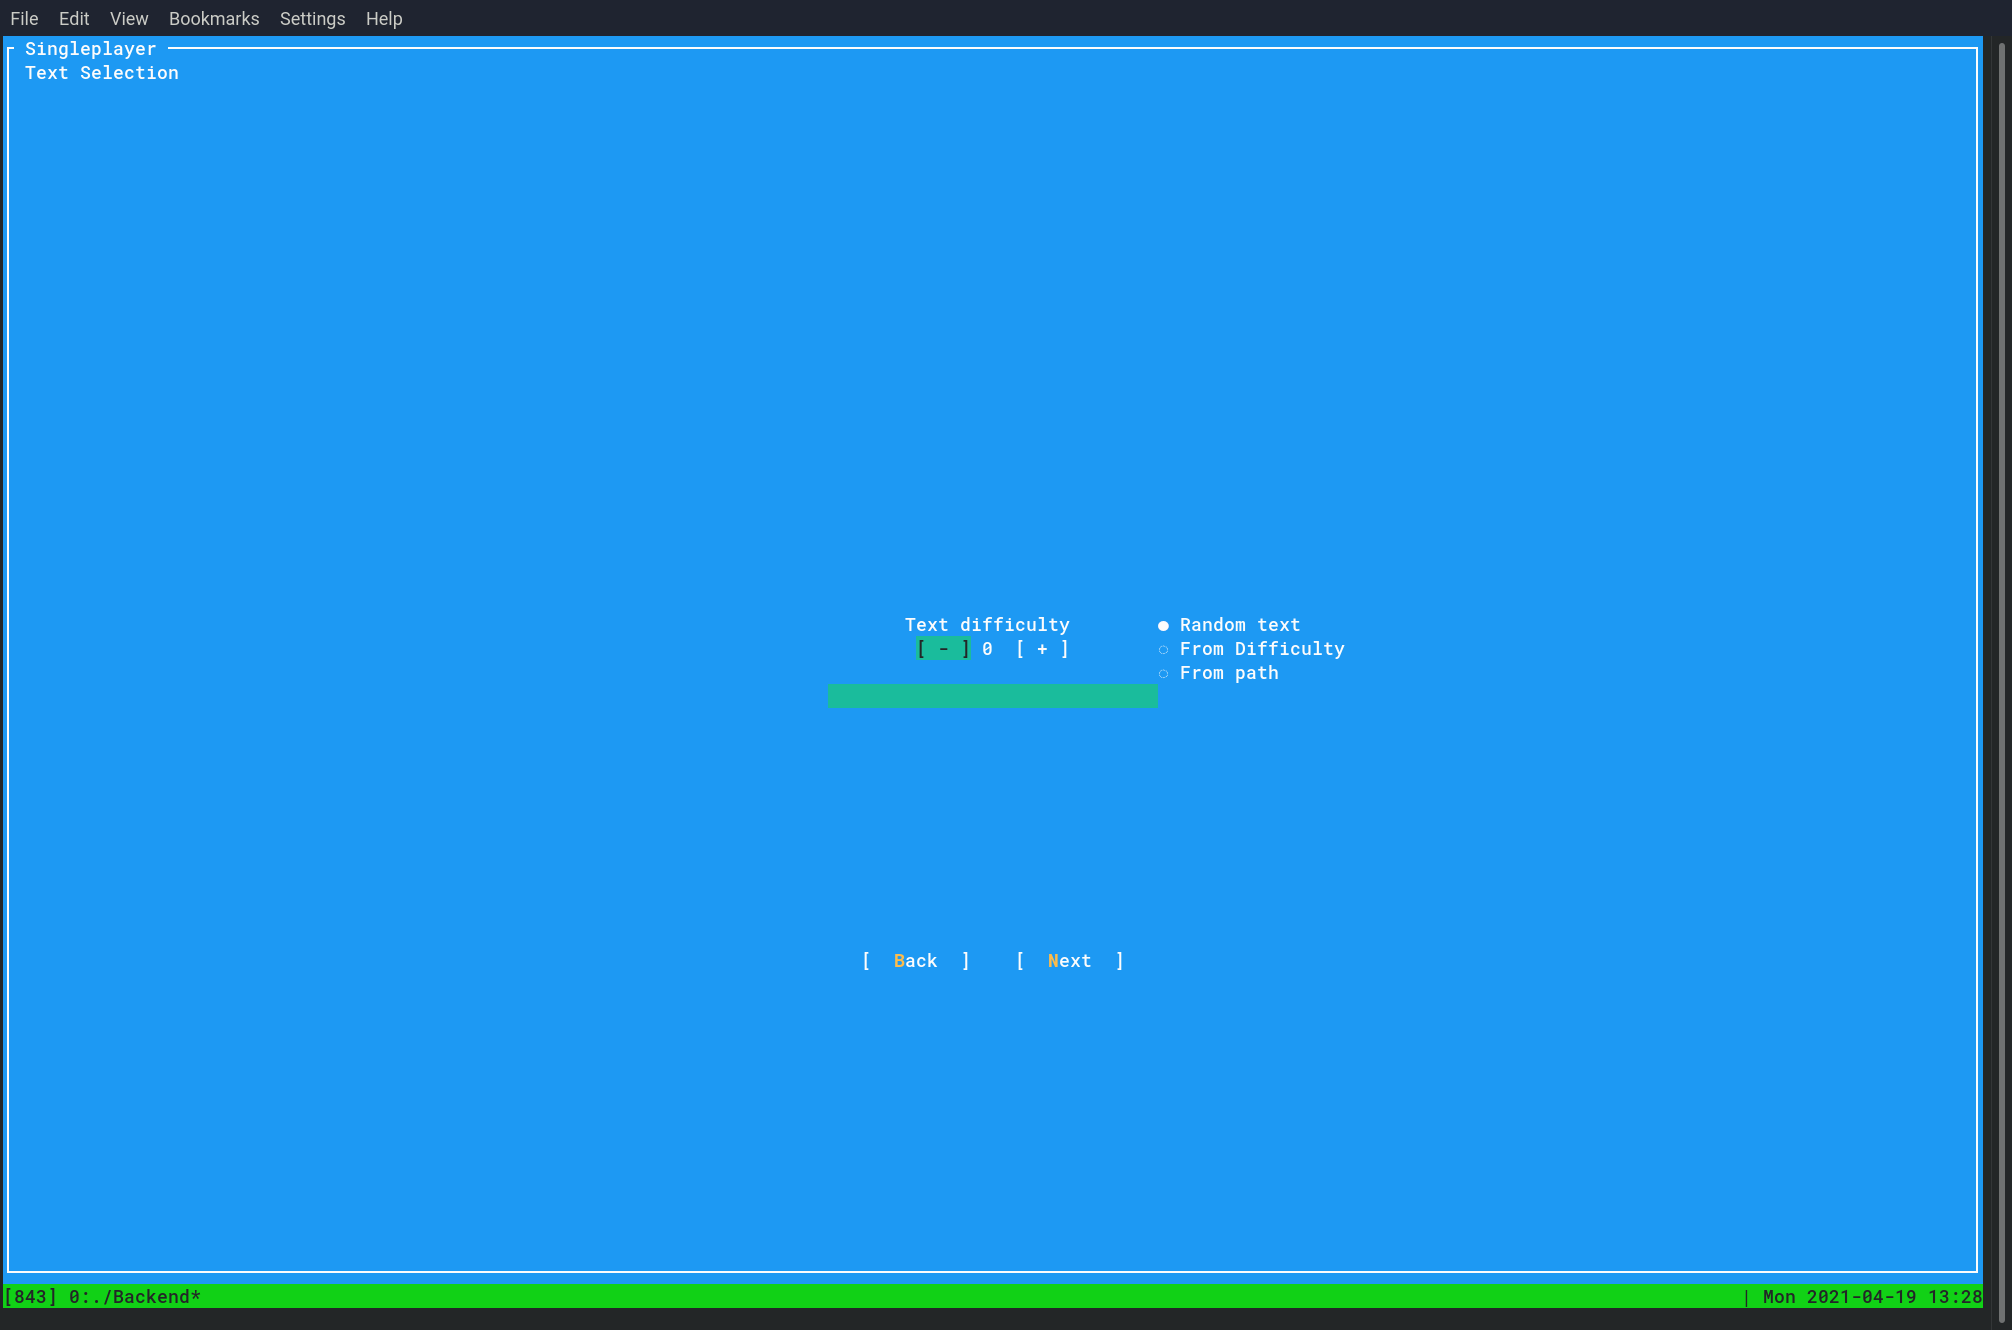2012x1330 pixels.
Task: Click the minus difficulty button
Action: pos(943,649)
